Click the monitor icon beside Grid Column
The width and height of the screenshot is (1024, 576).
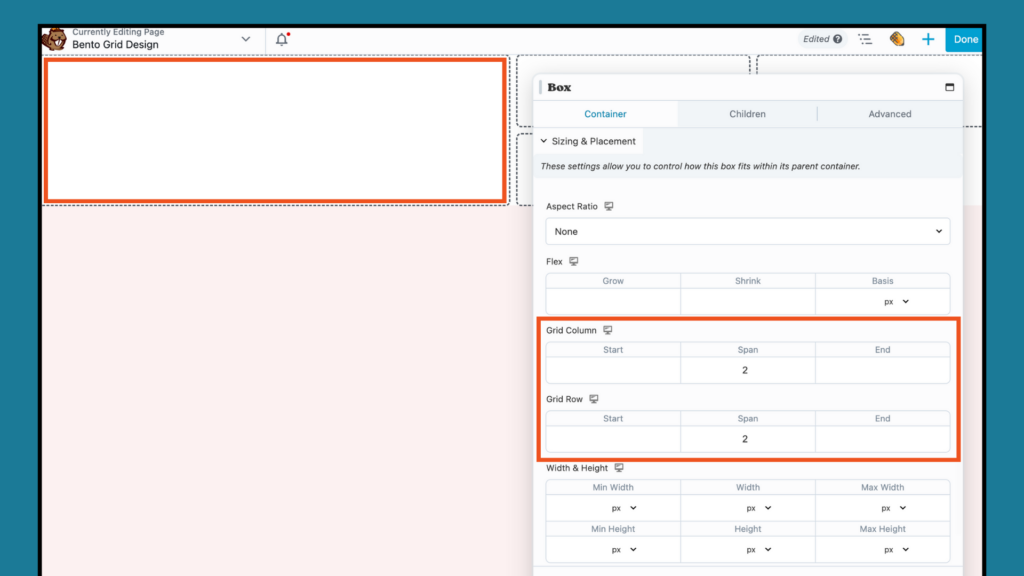pyautogui.click(x=609, y=330)
